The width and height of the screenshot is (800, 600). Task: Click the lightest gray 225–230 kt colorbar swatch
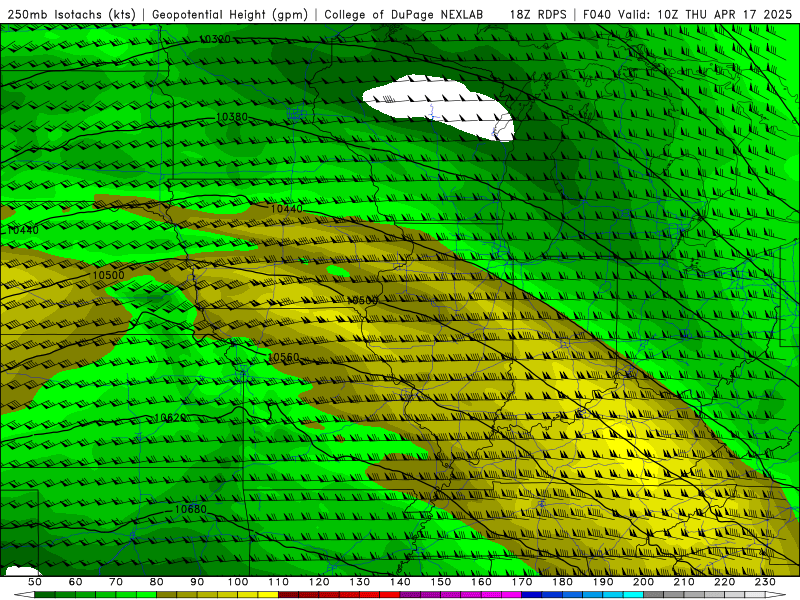pyautogui.click(x=755, y=594)
